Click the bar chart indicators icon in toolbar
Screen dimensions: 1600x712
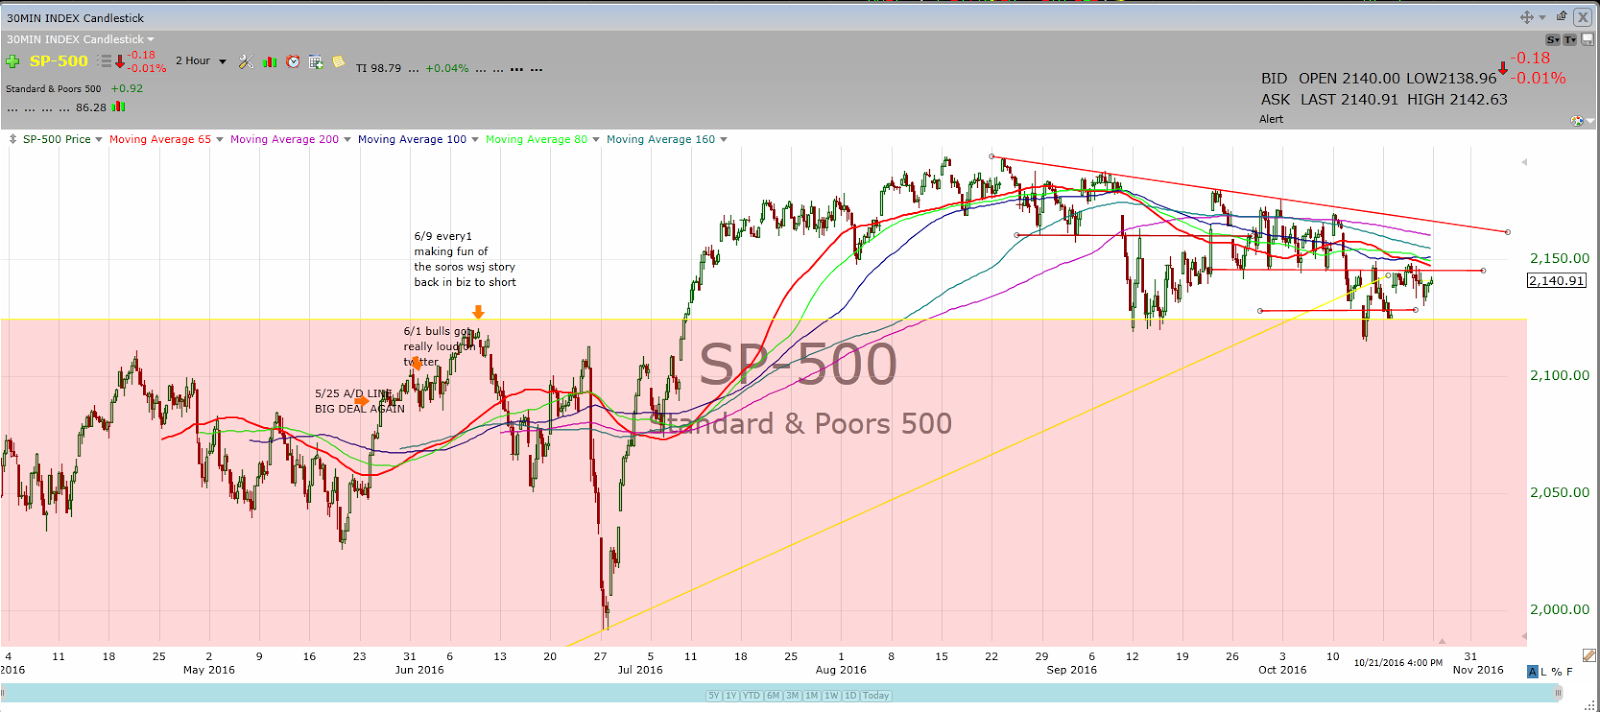pos(270,62)
